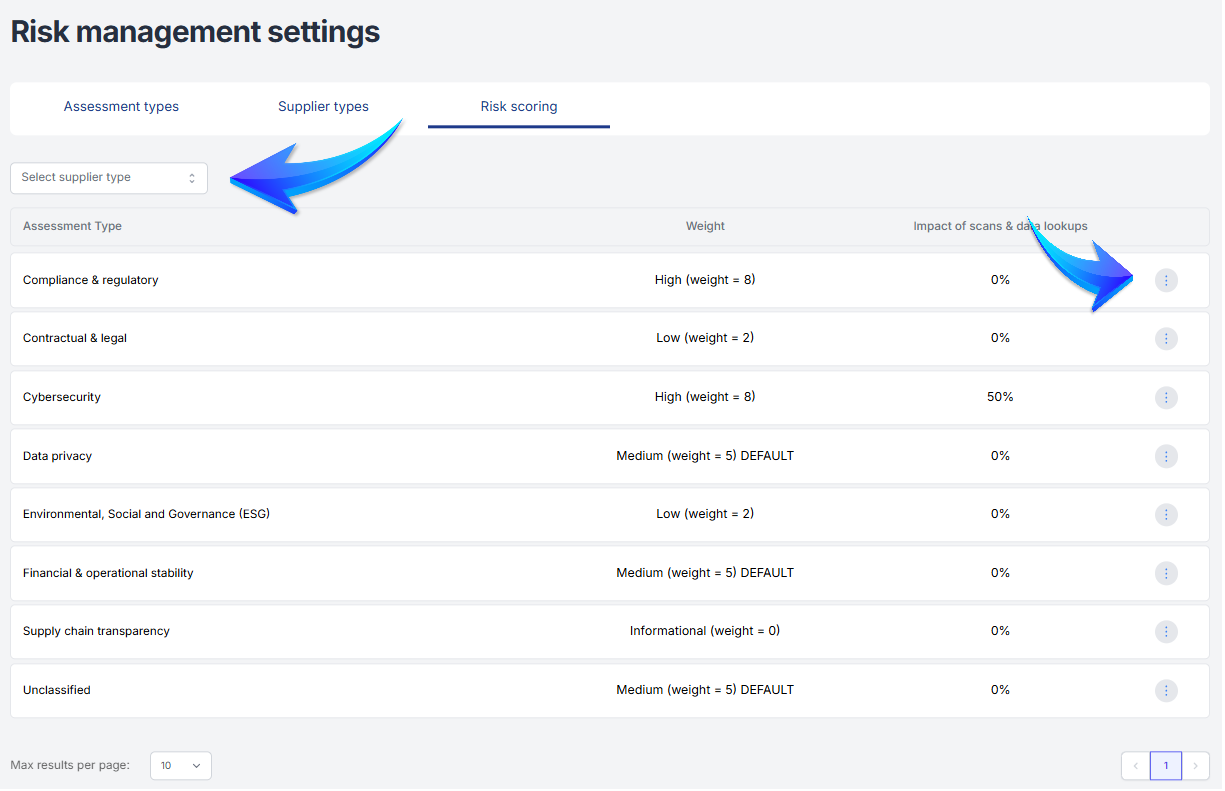The height and width of the screenshot is (791, 1225).
Task: Click the next page arrow
Action: (x=1196, y=766)
